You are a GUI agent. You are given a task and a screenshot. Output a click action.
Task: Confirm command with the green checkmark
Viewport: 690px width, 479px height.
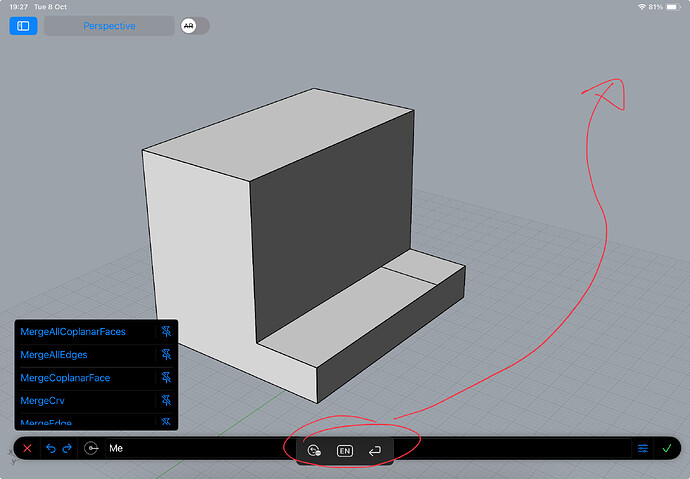click(x=667, y=448)
